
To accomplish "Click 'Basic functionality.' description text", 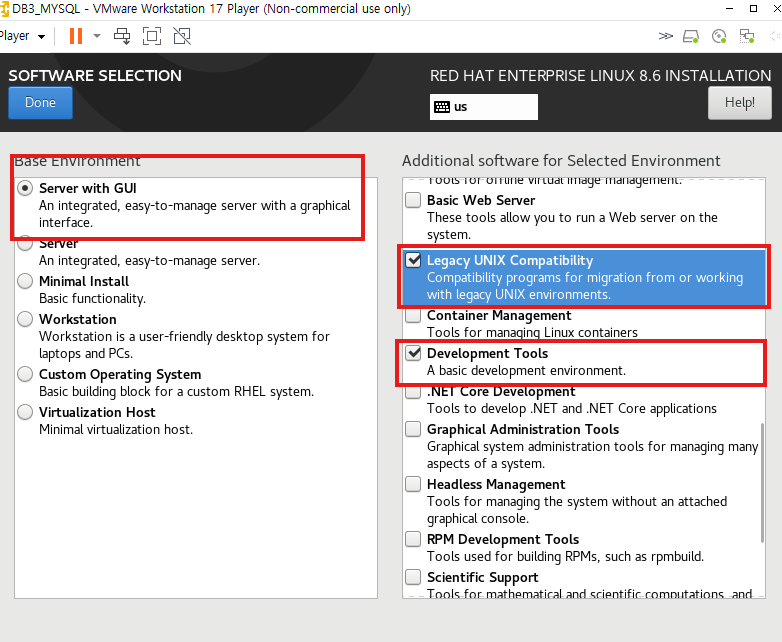I will (92, 298).
